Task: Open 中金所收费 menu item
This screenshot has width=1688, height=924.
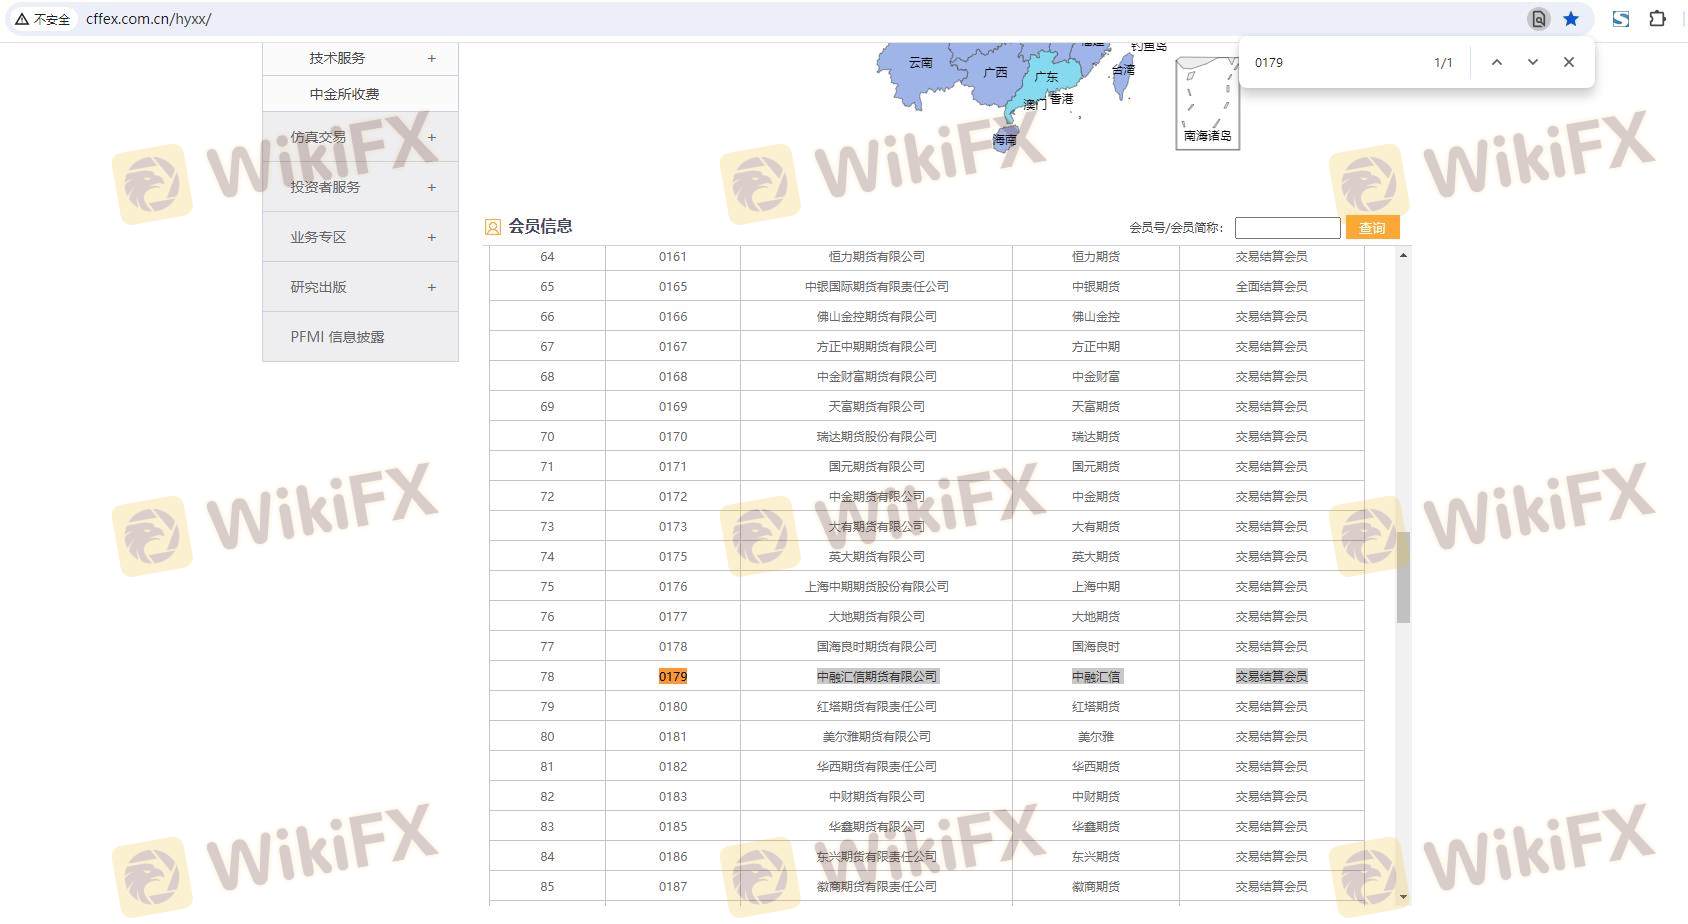Action: coord(344,94)
